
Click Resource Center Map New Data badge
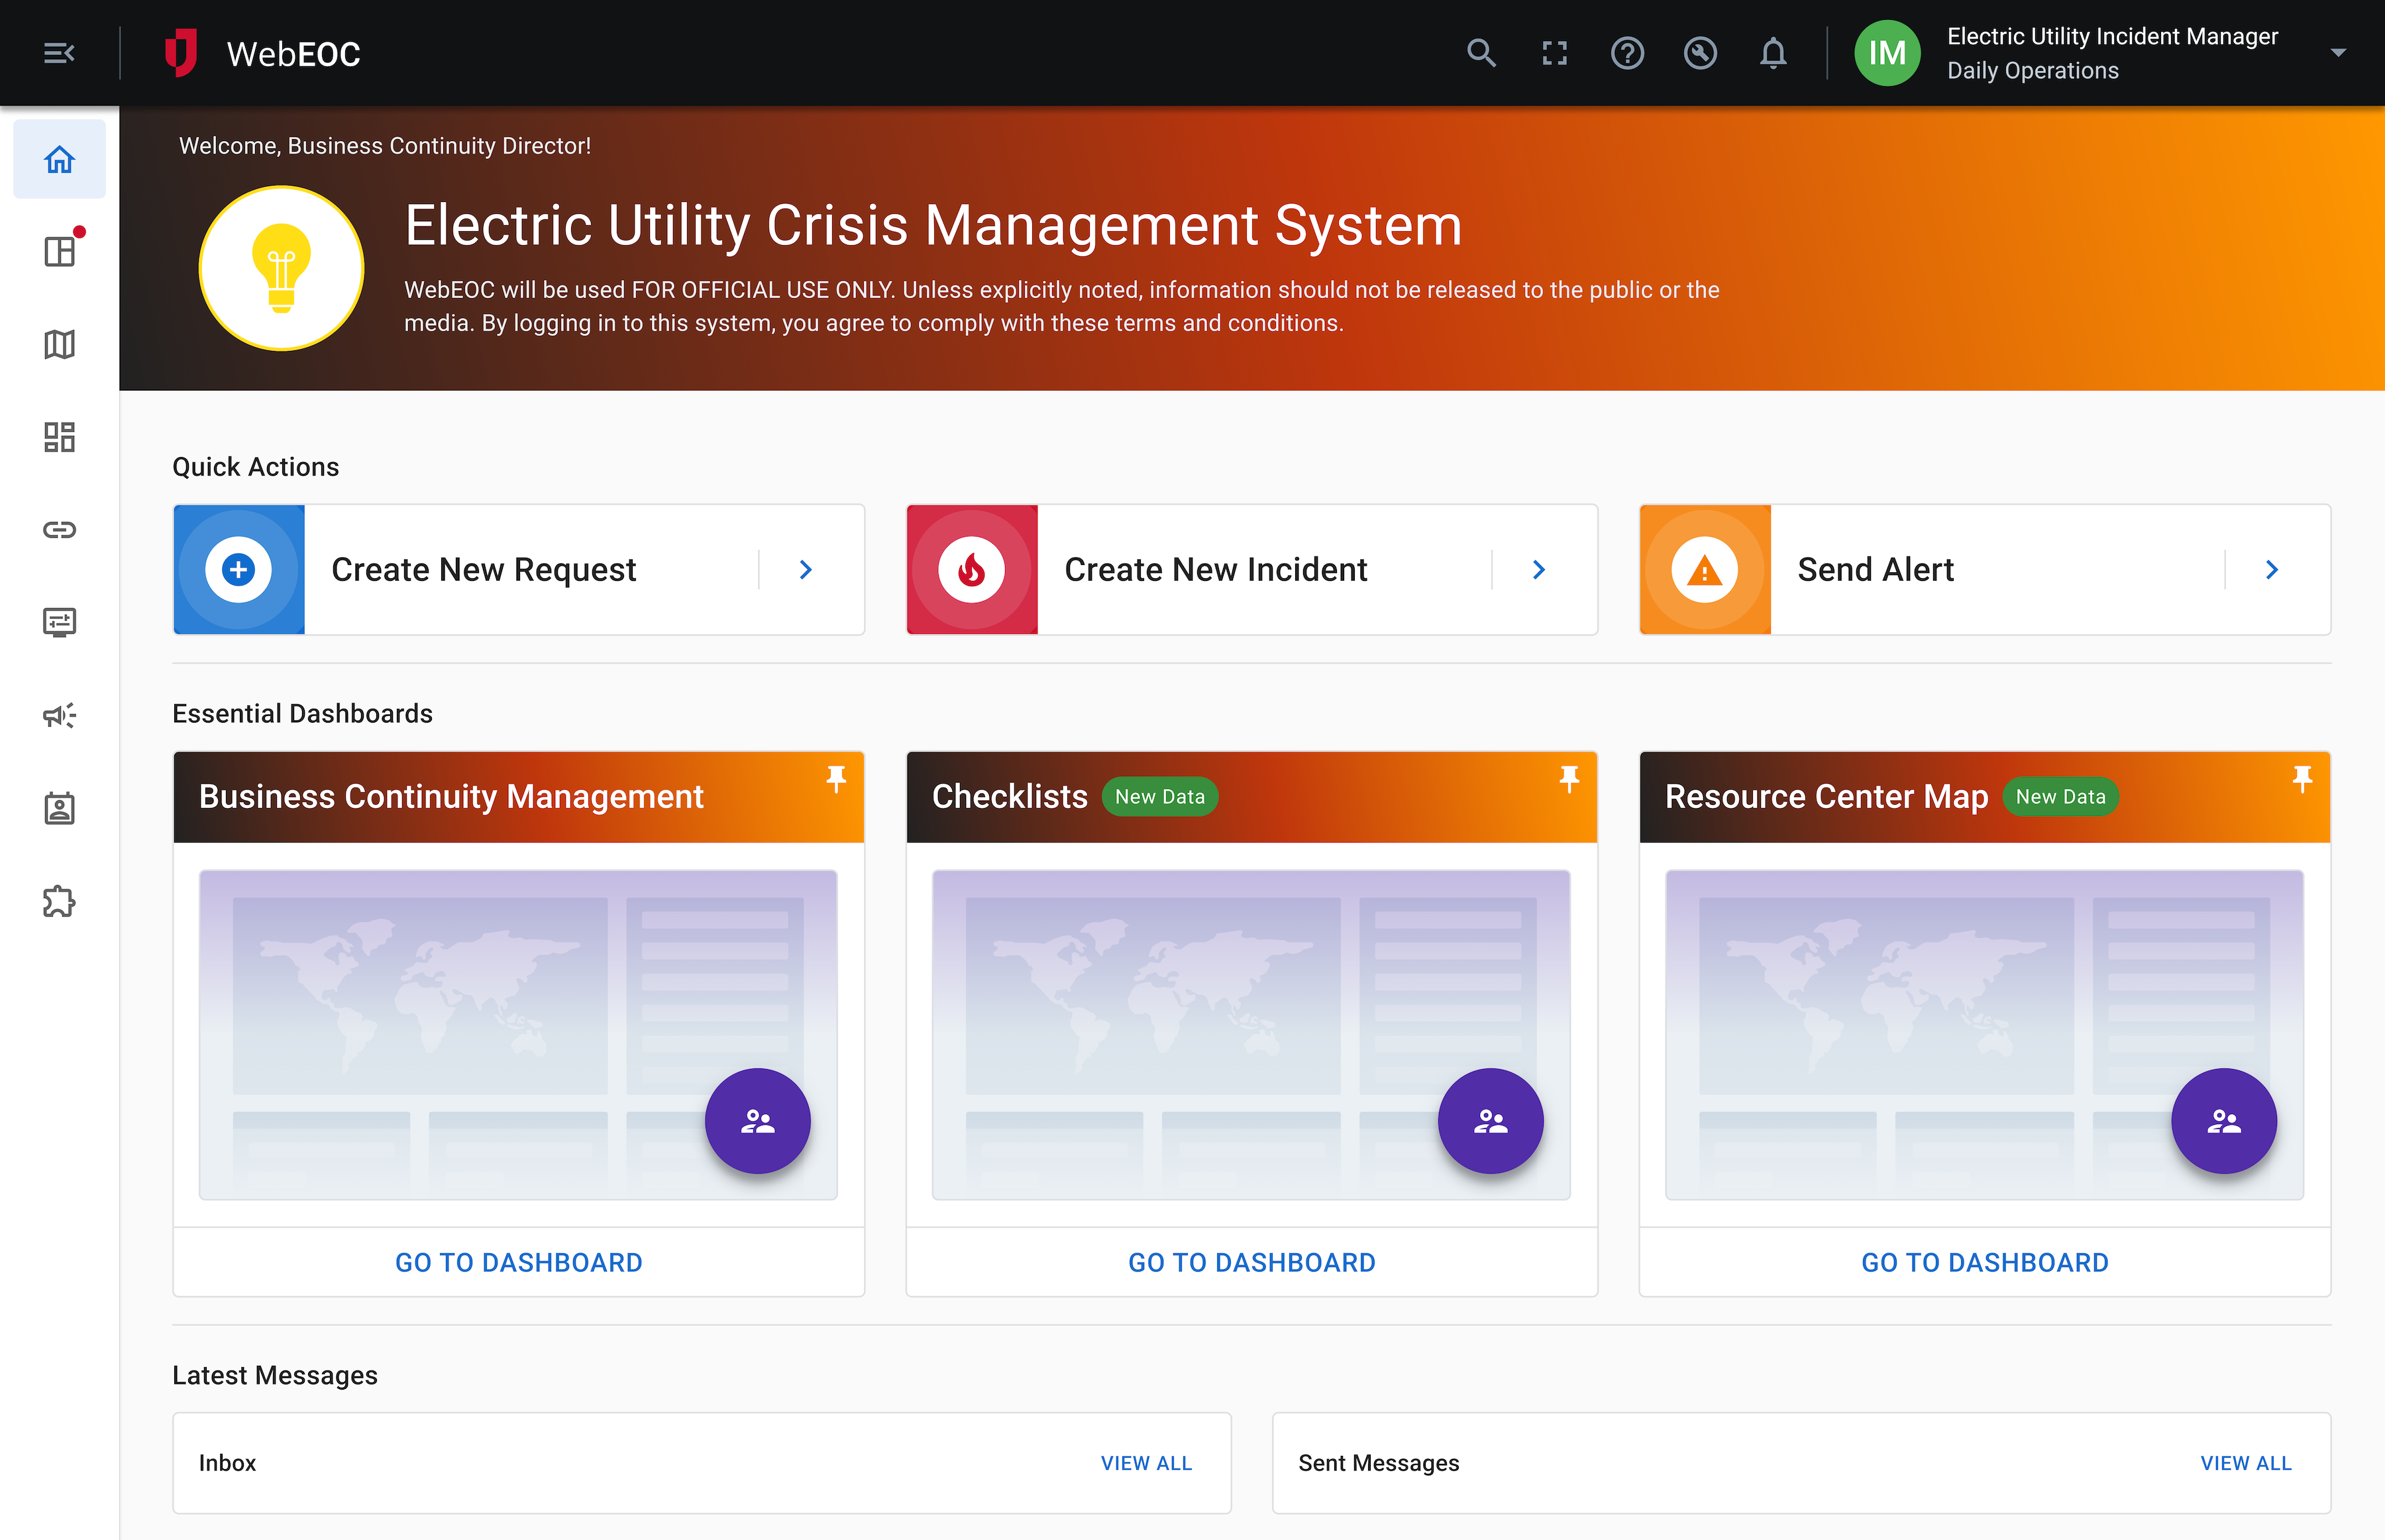[2060, 797]
